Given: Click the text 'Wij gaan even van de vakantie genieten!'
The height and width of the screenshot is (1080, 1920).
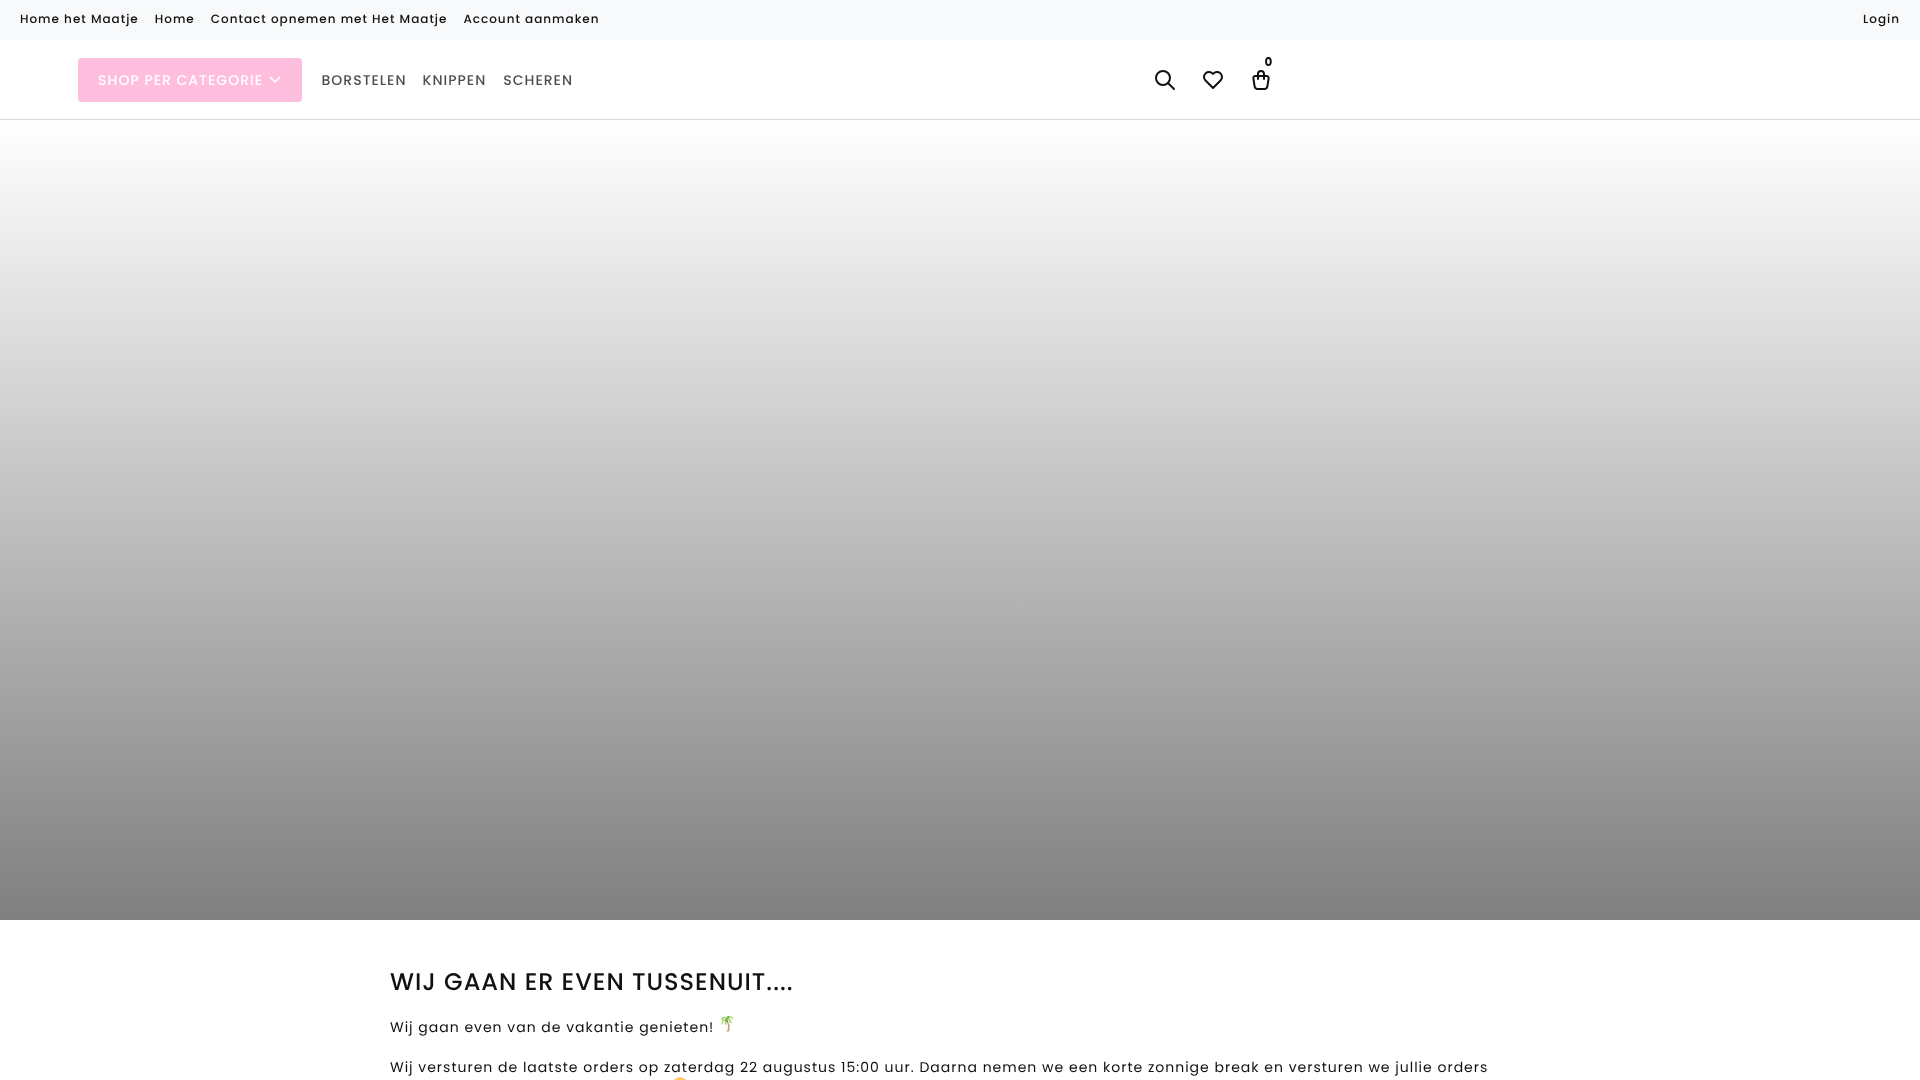Looking at the screenshot, I should pos(552,1027).
